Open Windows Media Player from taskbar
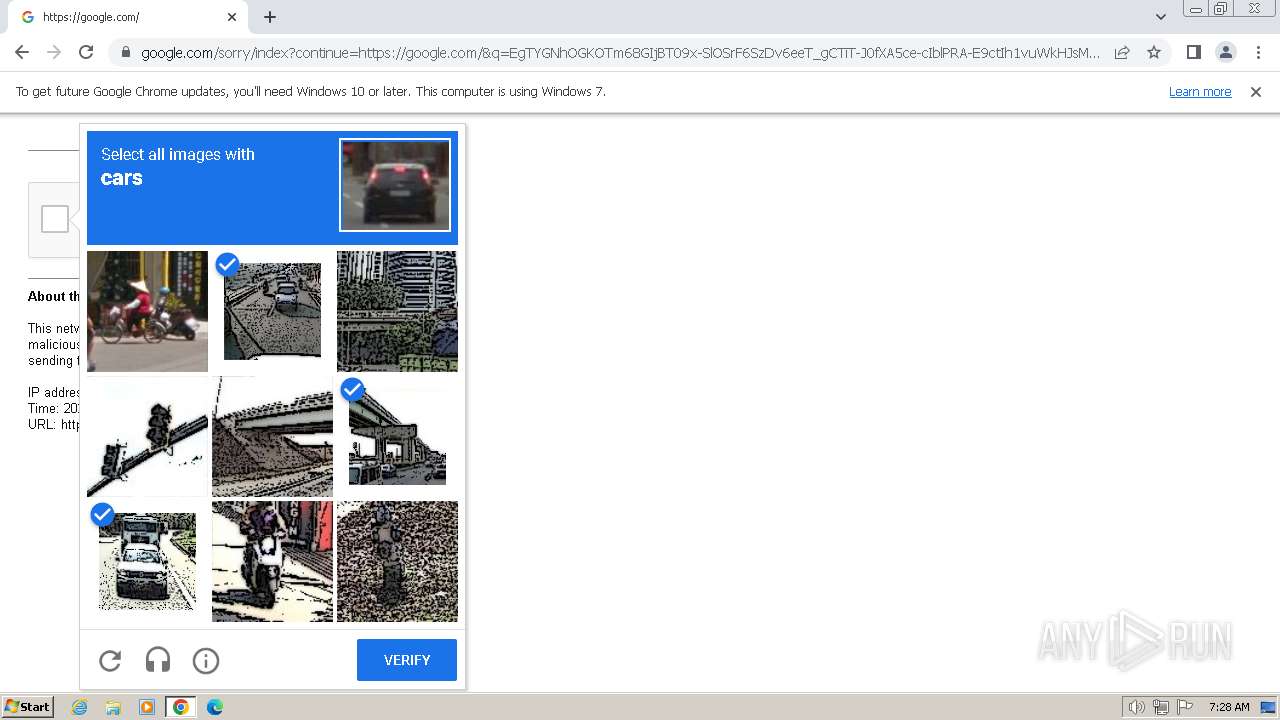The width and height of the screenshot is (1280, 720). coord(147,707)
